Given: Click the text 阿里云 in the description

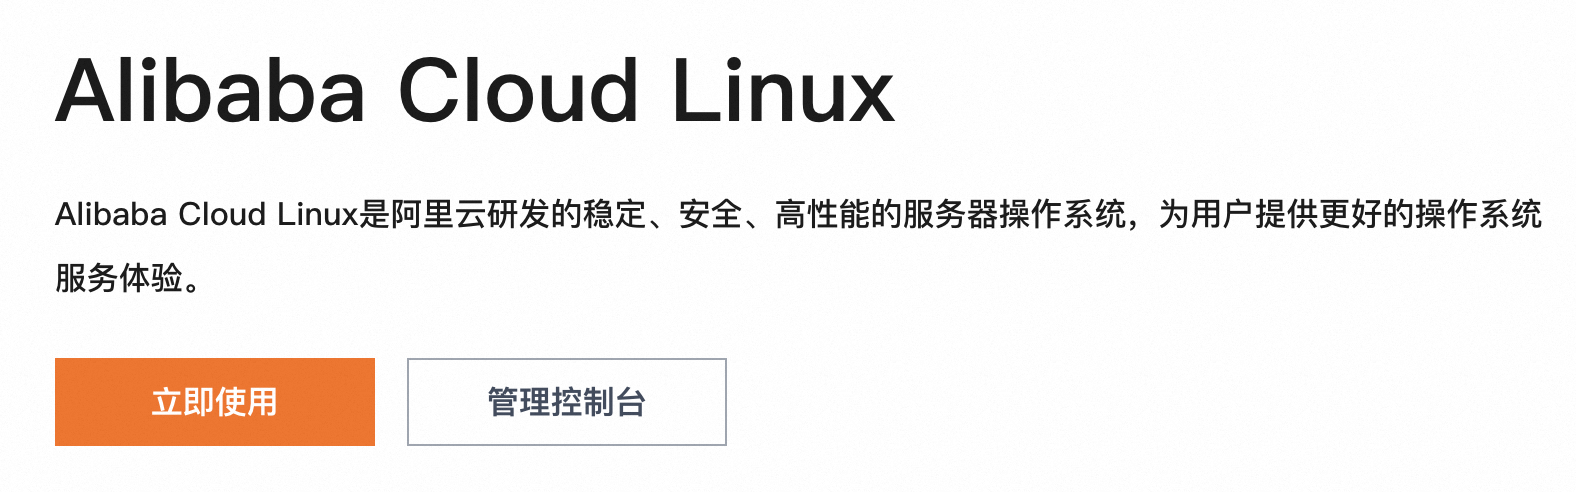Looking at the screenshot, I should click(x=438, y=214).
